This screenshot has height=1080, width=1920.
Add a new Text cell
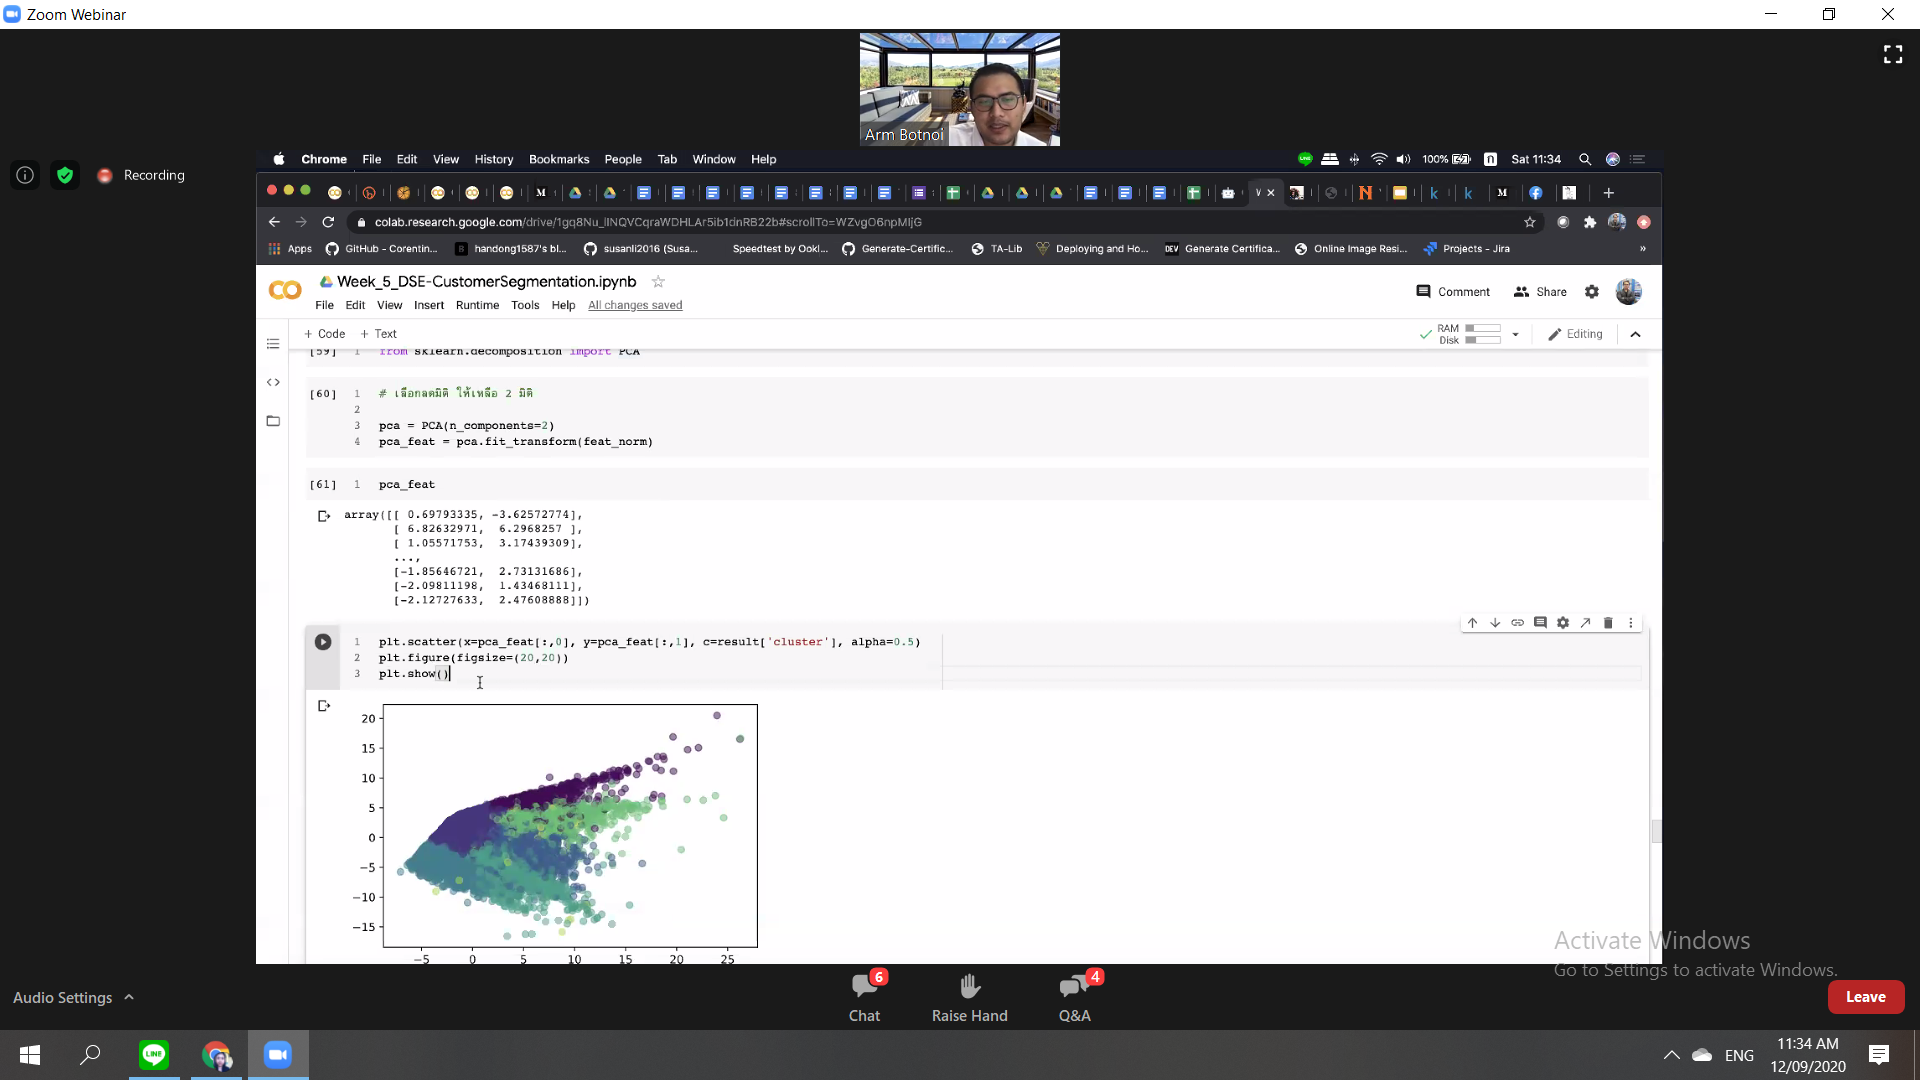click(x=379, y=334)
